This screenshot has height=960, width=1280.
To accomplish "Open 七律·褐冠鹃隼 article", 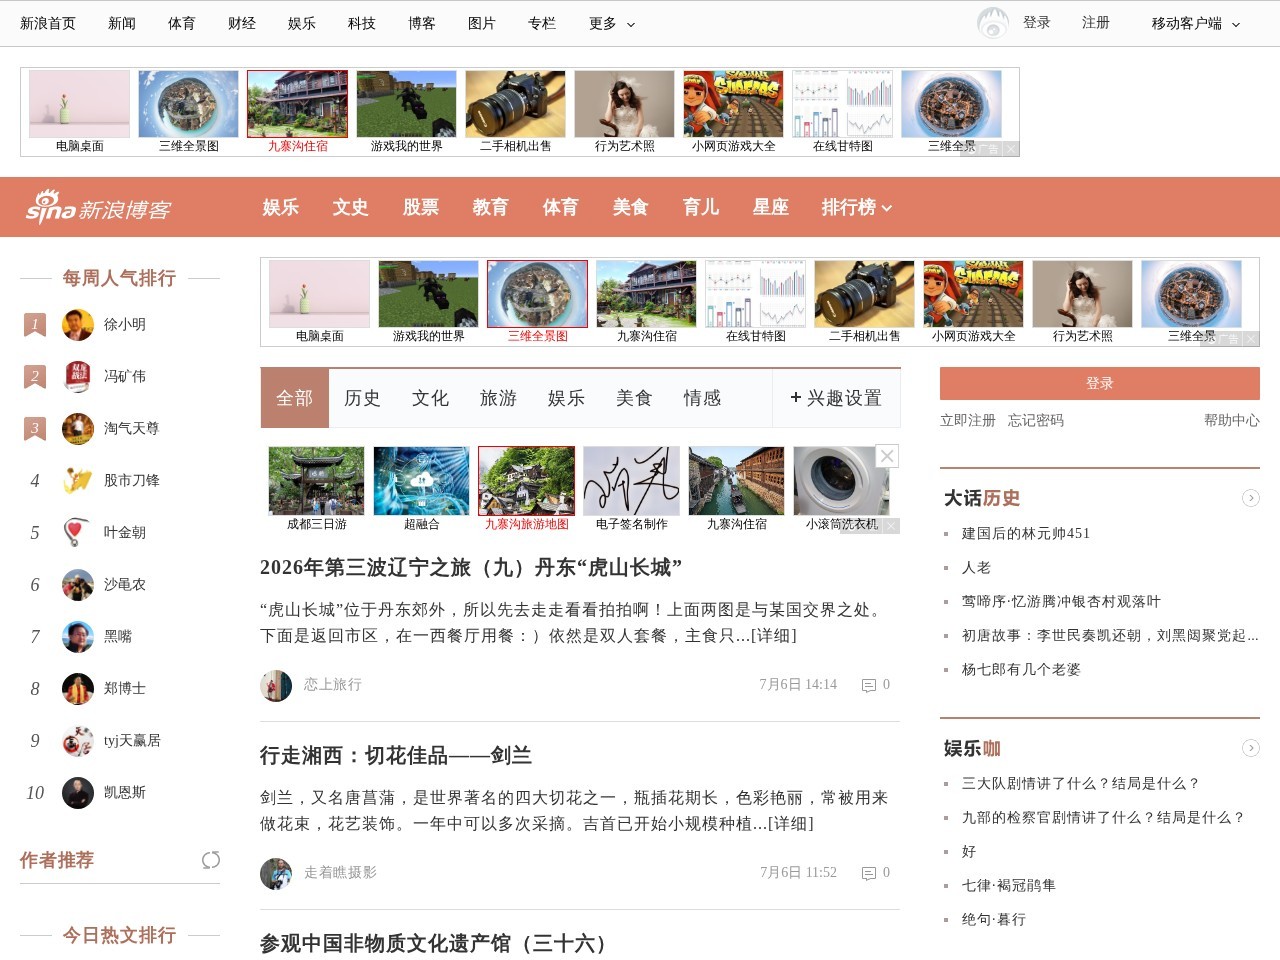I will pos(1009,885).
